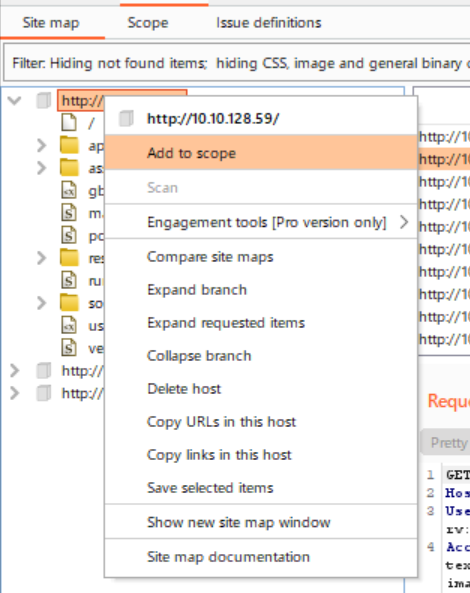Switch to the Site map tab
The width and height of the screenshot is (470, 593).
(51, 23)
